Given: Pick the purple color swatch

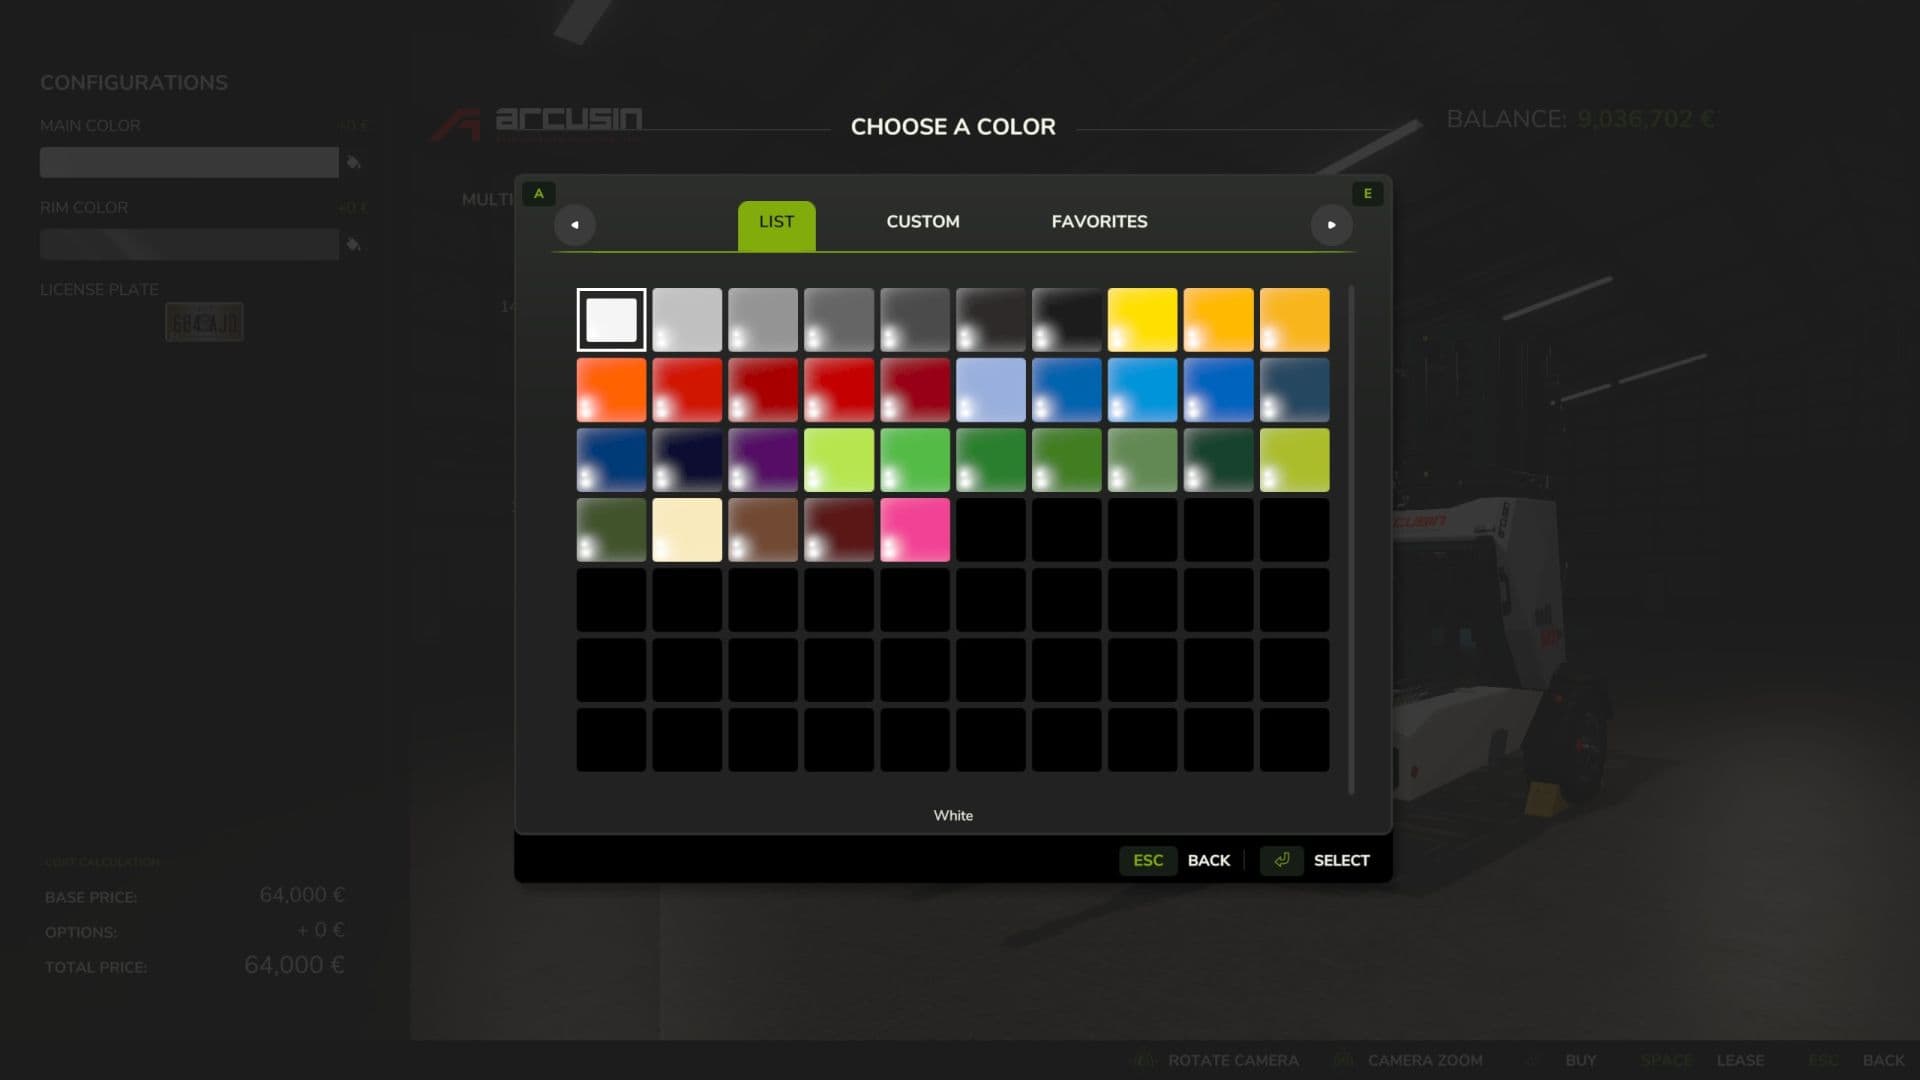Looking at the screenshot, I should [x=763, y=460].
